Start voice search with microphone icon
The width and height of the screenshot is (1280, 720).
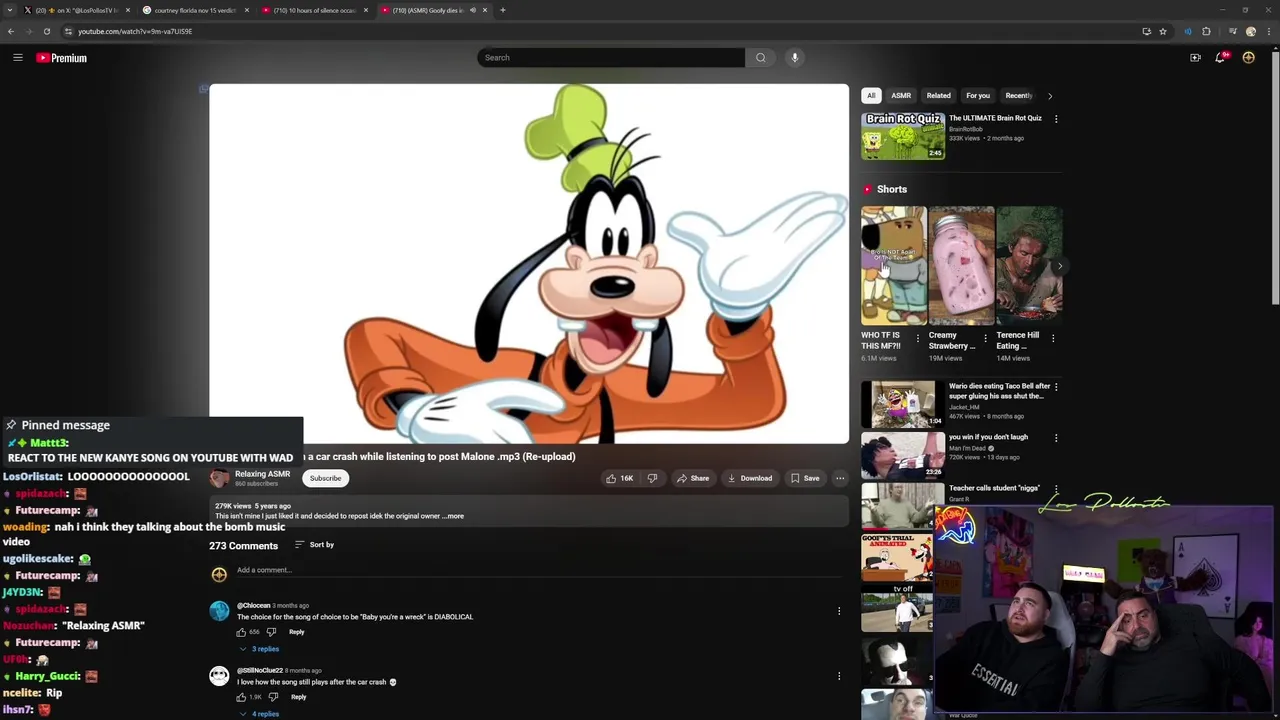[795, 58]
